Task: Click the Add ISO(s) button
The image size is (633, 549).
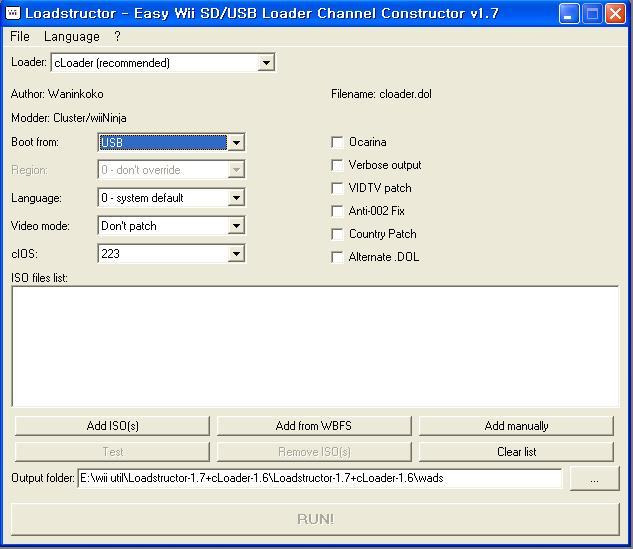Action: coord(112,426)
